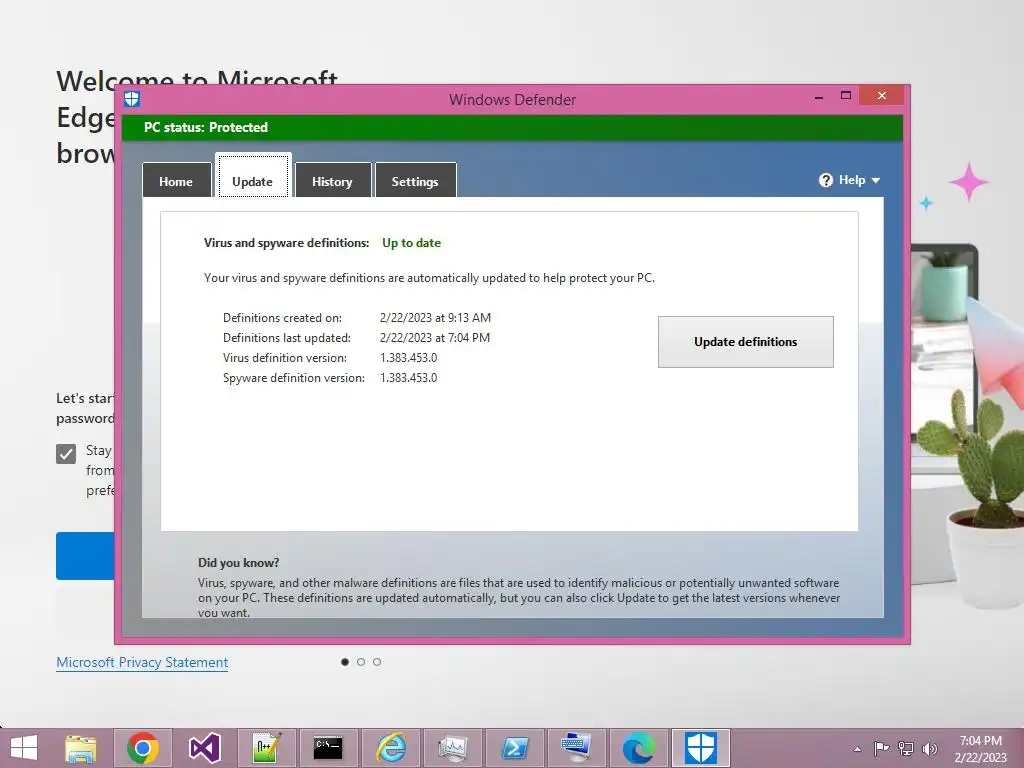
Task: Open the Windows Start button
Action: 24,748
